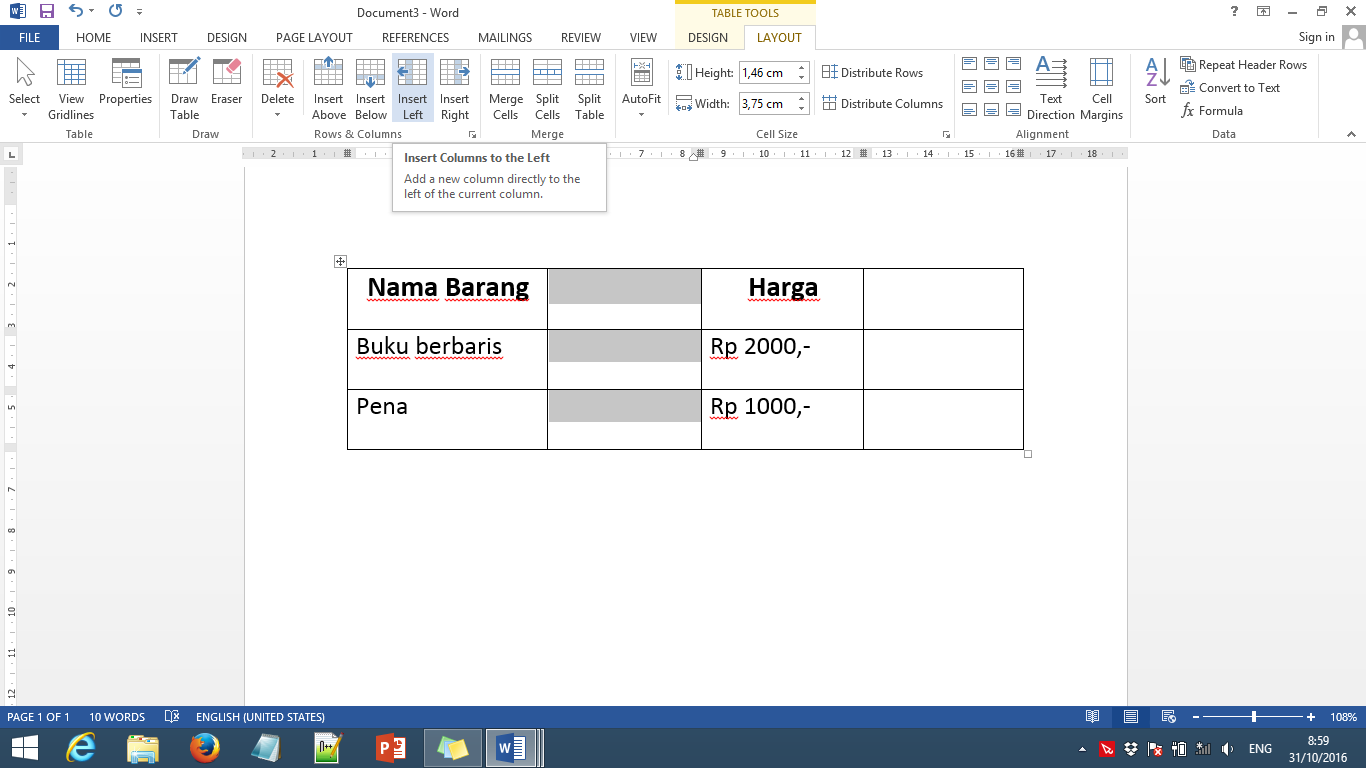The height and width of the screenshot is (768, 1366).
Task: Open the Cell Margins settings
Action: coord(1101,88)
